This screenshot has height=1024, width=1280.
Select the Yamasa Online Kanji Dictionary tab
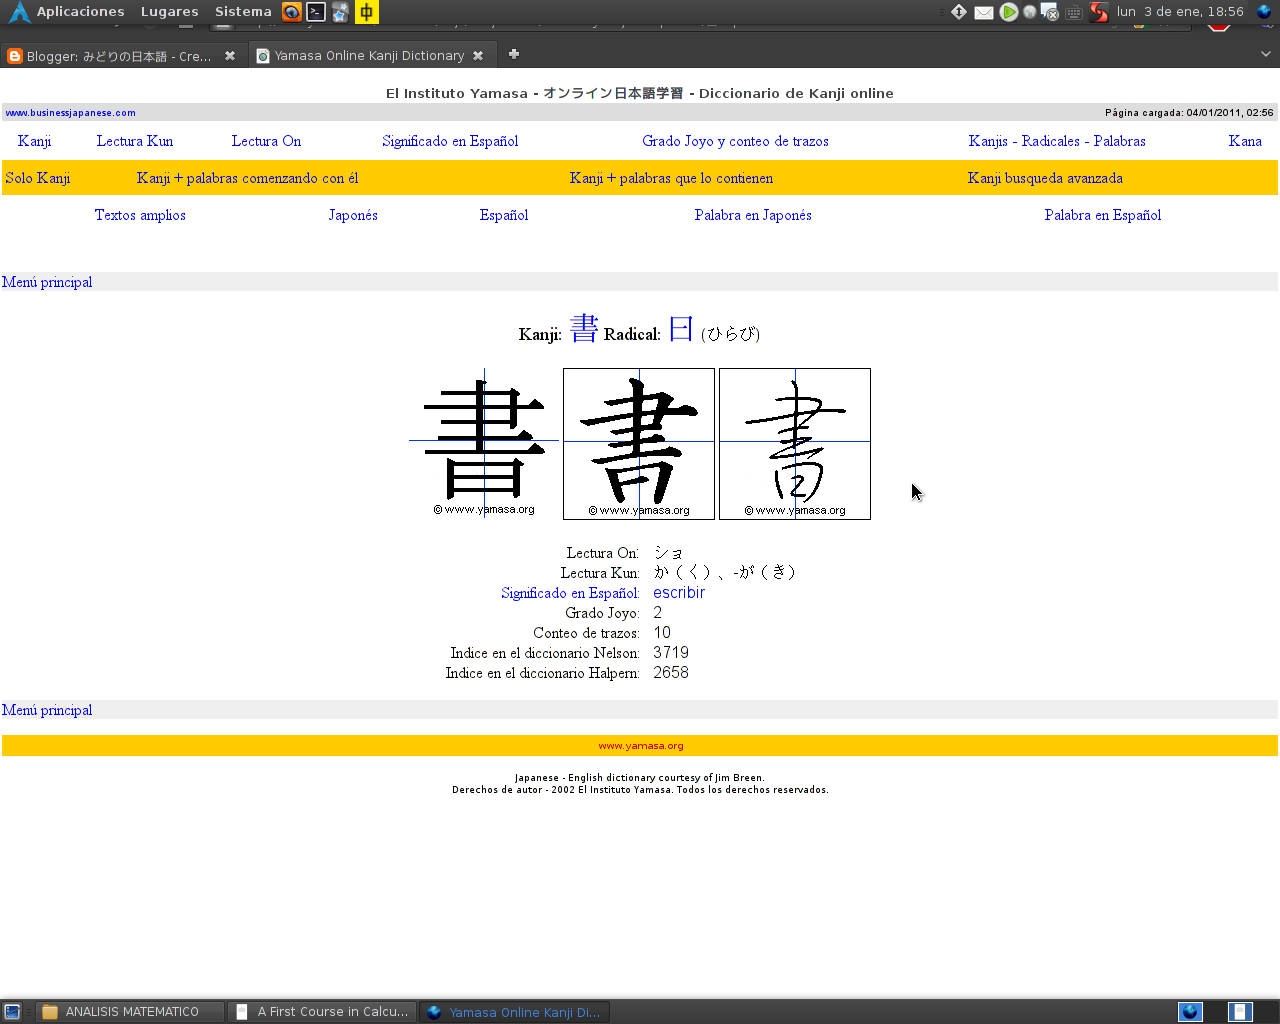(x=370, y=56)
